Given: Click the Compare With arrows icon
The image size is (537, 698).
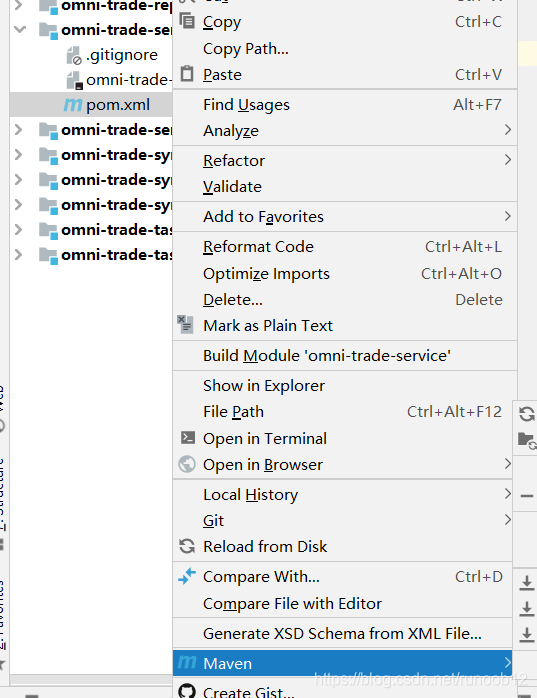Looking at the screenshot, I should coord(187,576).
